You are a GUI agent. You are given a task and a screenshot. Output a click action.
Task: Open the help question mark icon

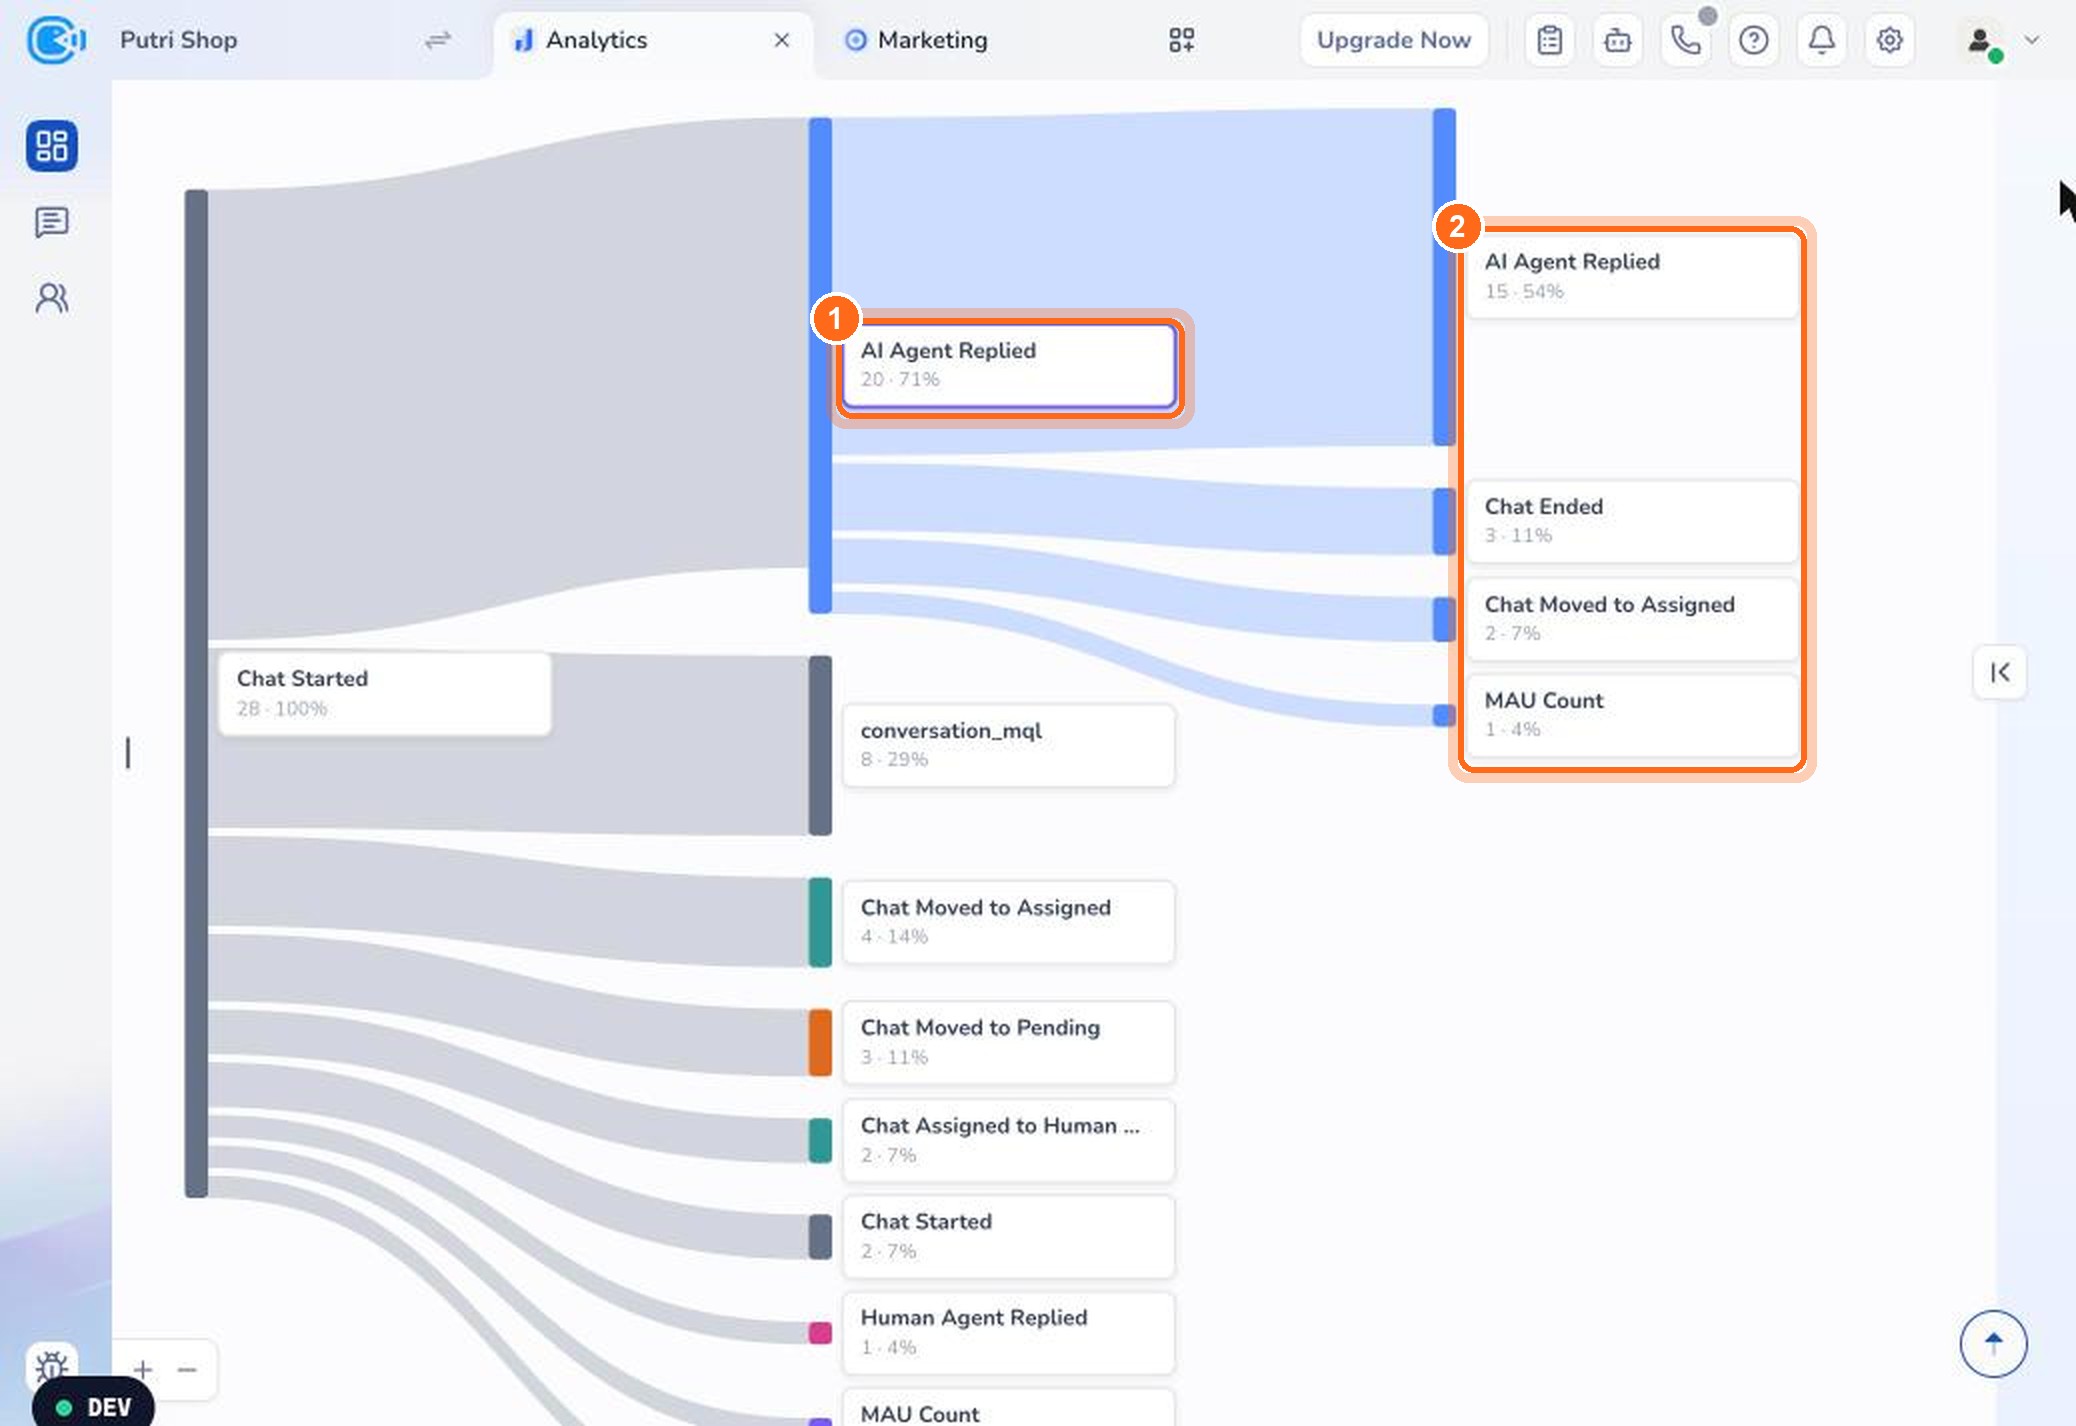pyautogui.click(x=1754, y=40)
